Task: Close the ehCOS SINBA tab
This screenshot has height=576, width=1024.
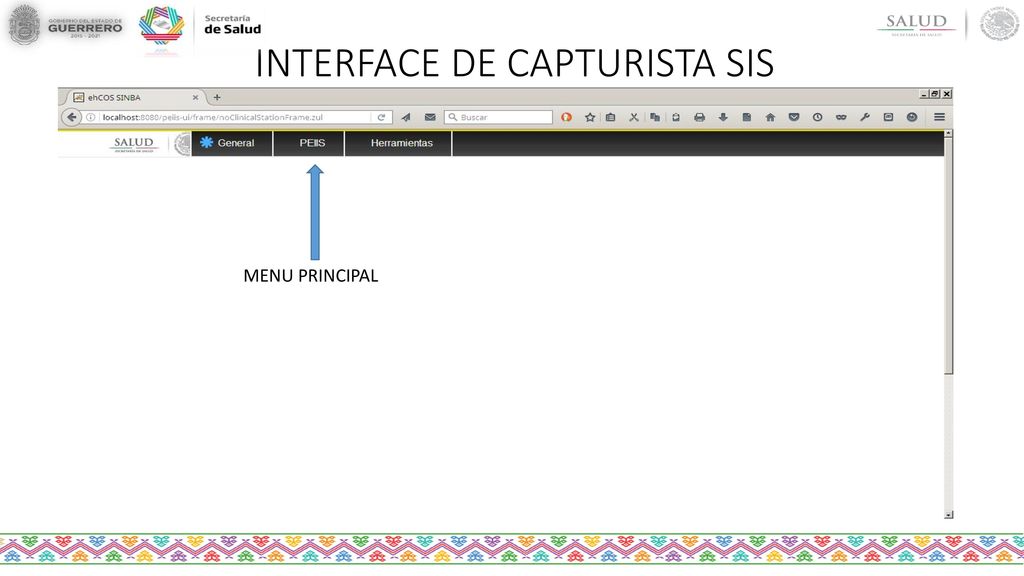Action: click(x=195, y=97)
